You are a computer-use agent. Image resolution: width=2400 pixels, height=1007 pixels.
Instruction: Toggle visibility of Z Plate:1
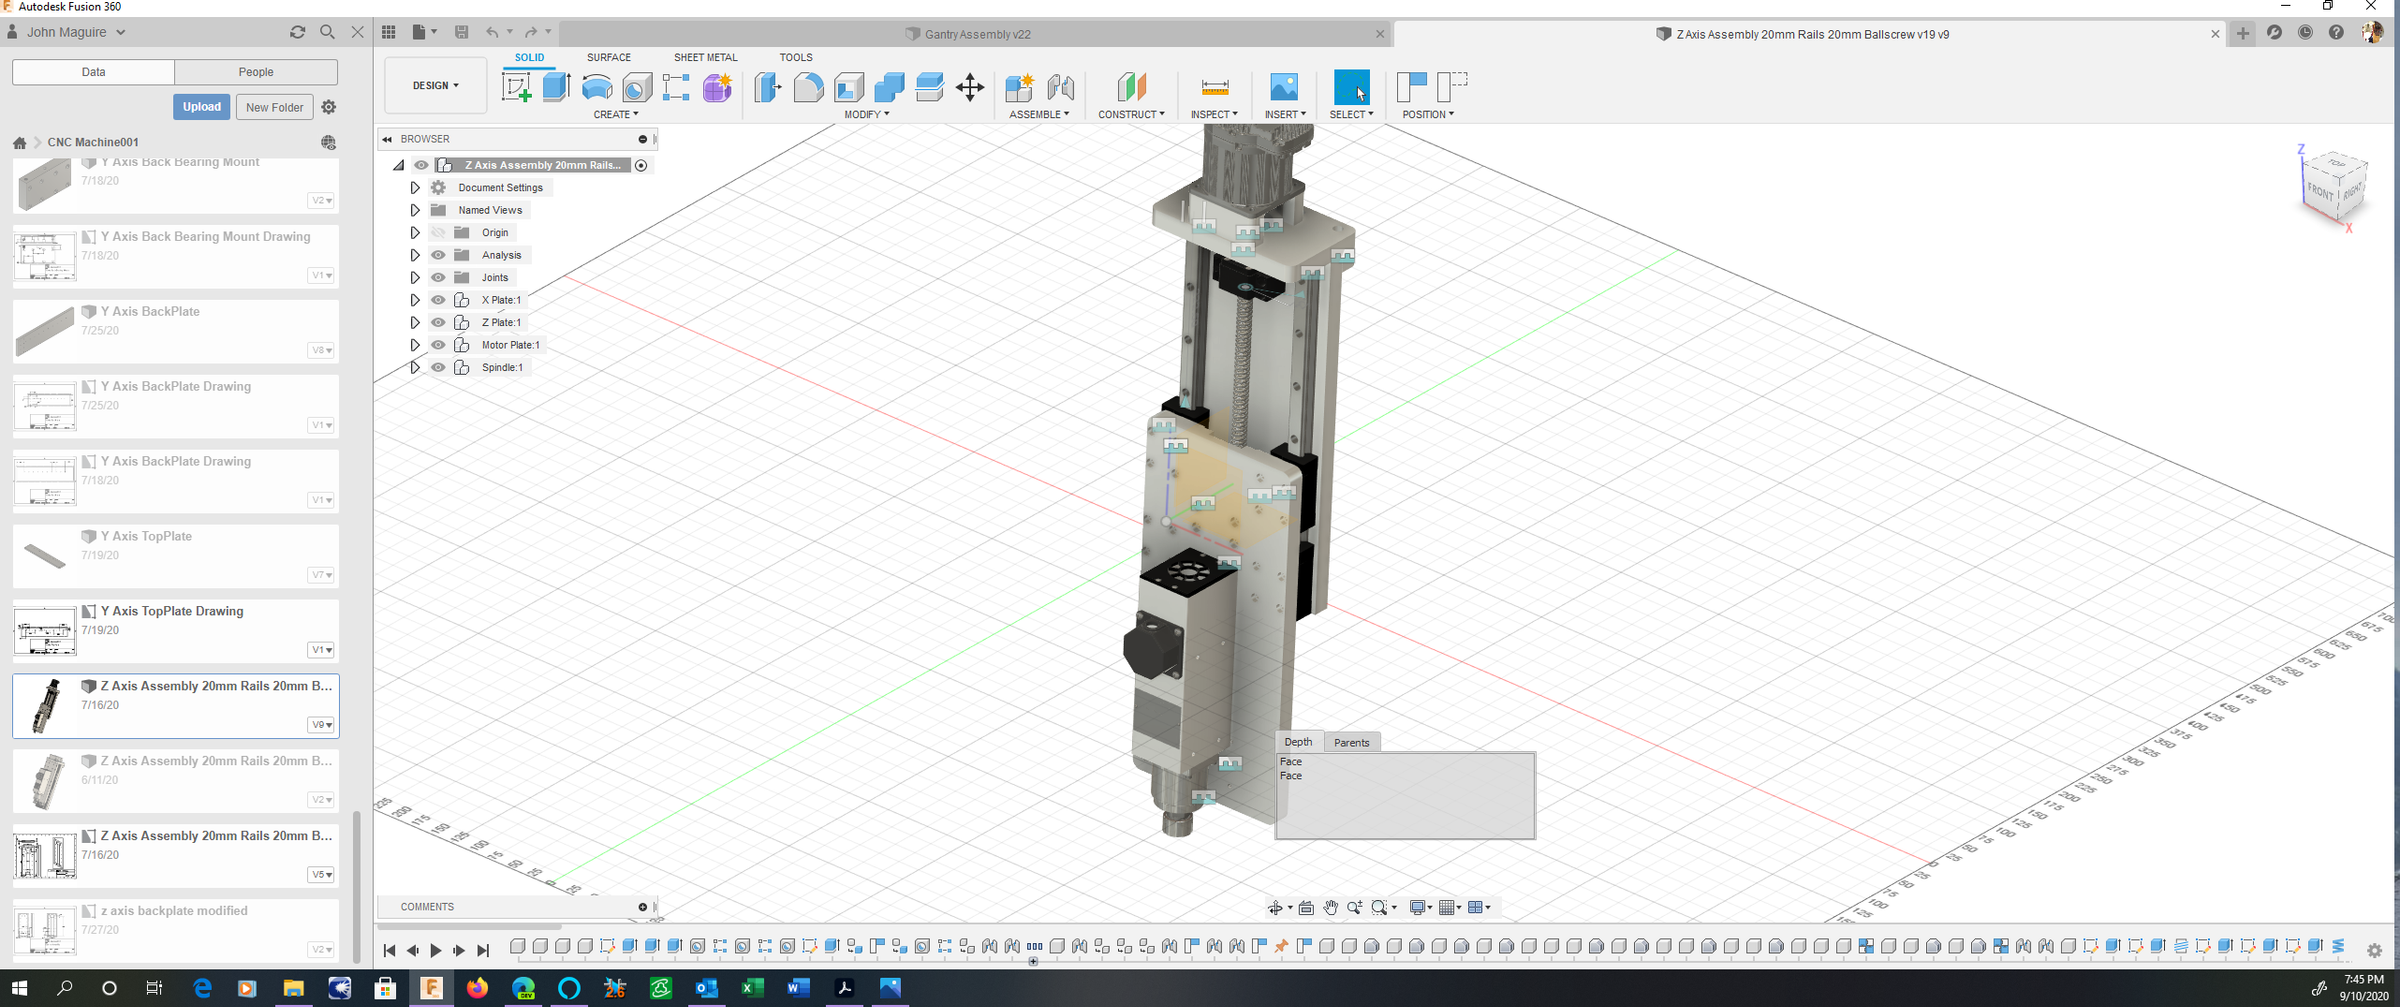pyautogui.click(x=438, y=322)
